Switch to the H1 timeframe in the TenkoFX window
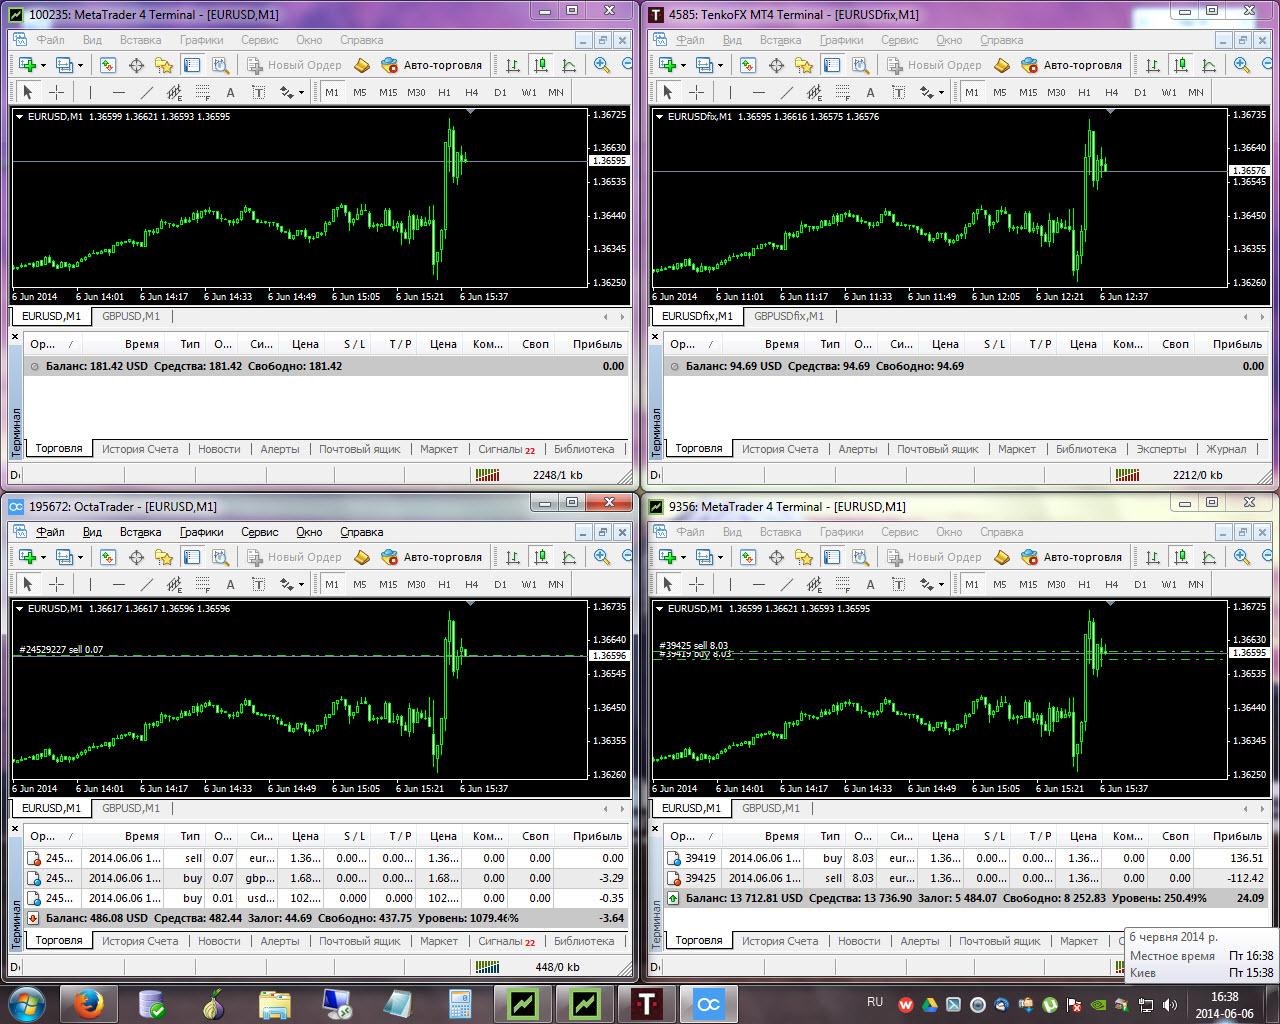 click(1084, 92)
